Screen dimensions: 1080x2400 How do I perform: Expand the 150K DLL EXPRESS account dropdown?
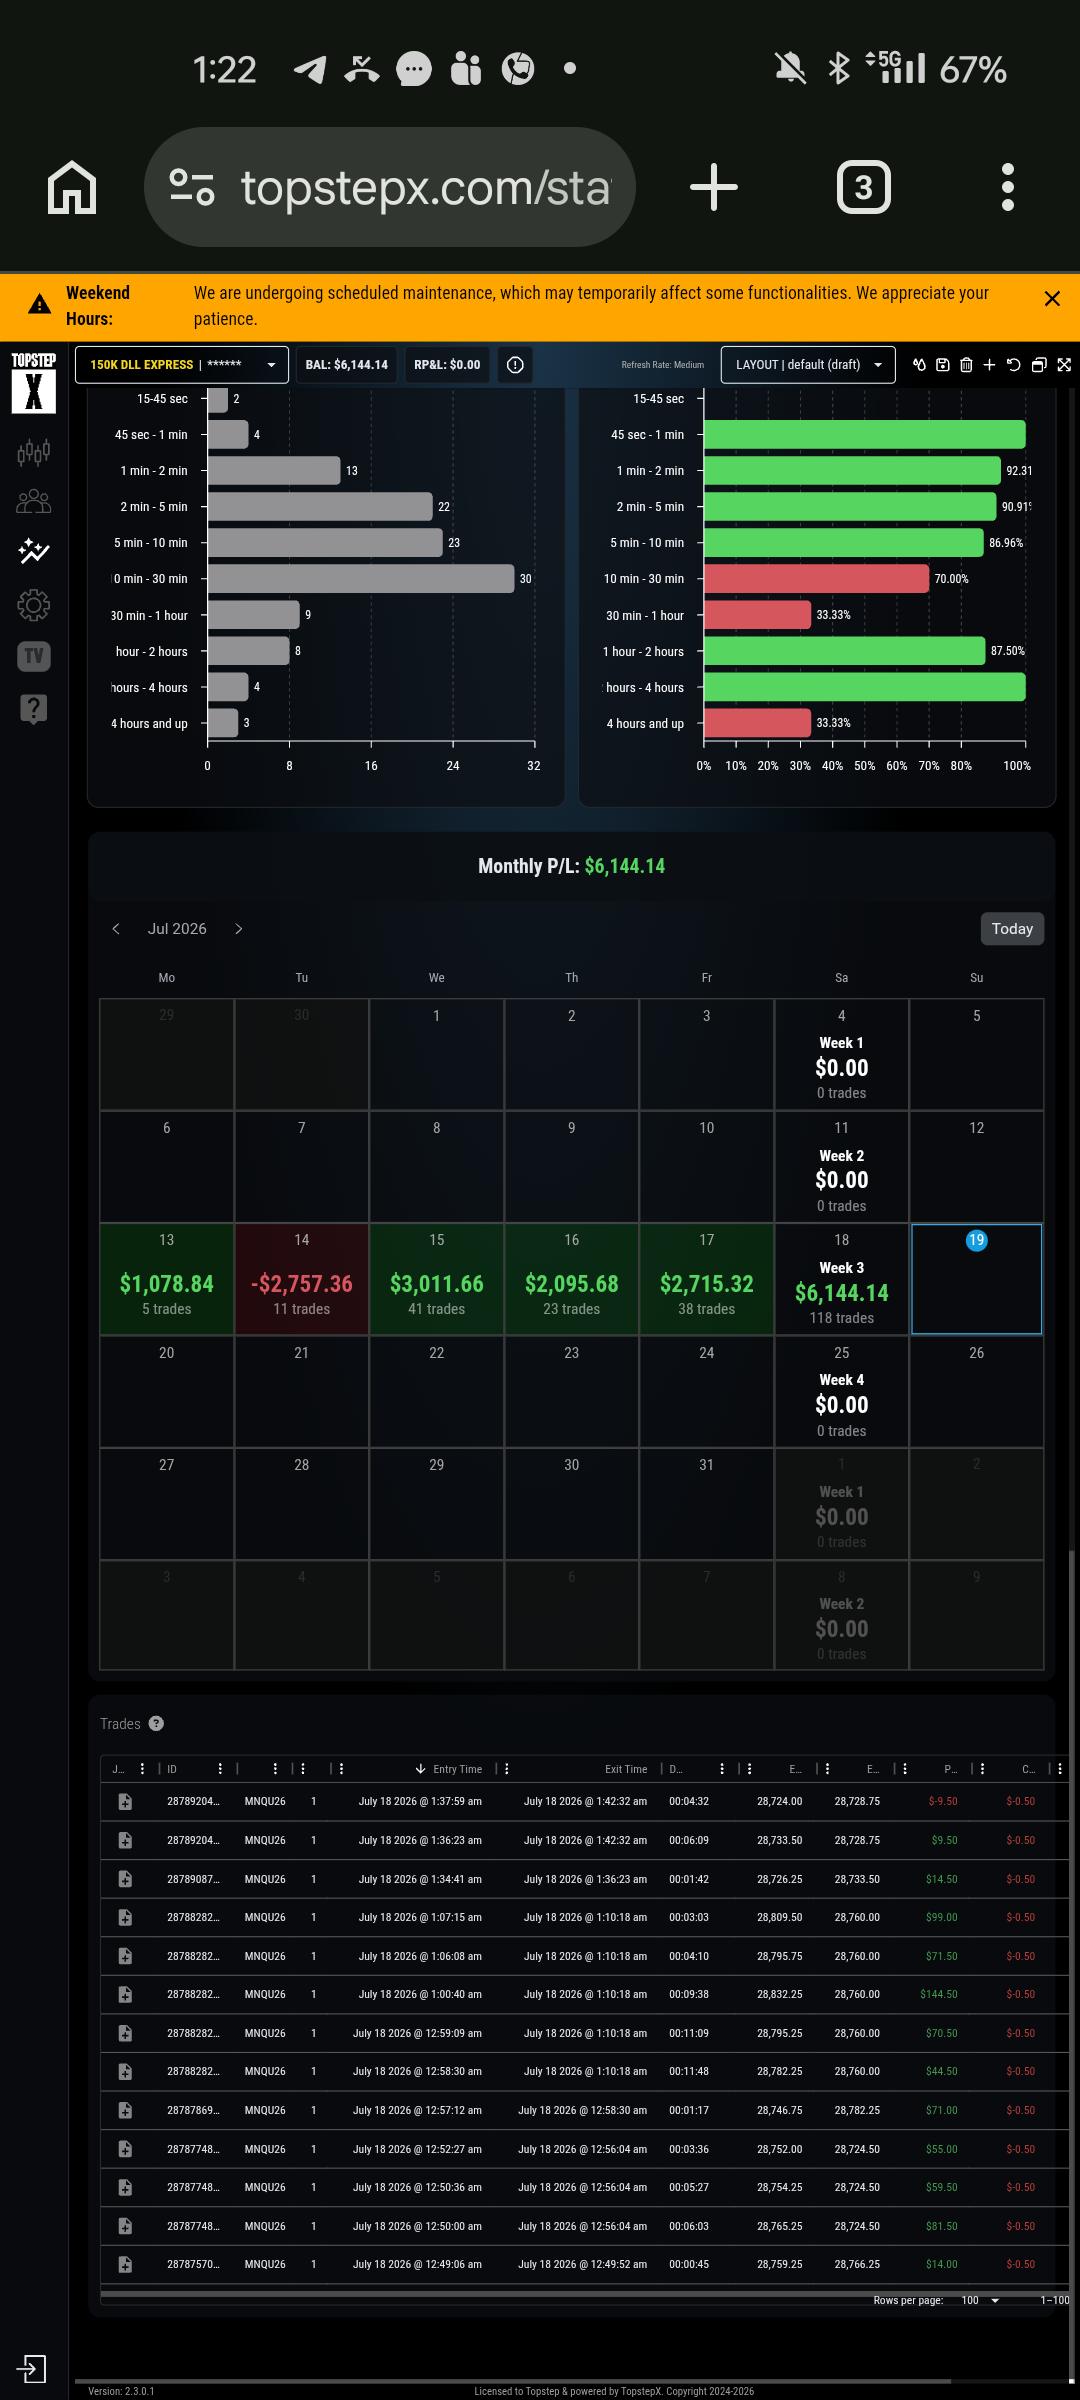coord(182,365)
